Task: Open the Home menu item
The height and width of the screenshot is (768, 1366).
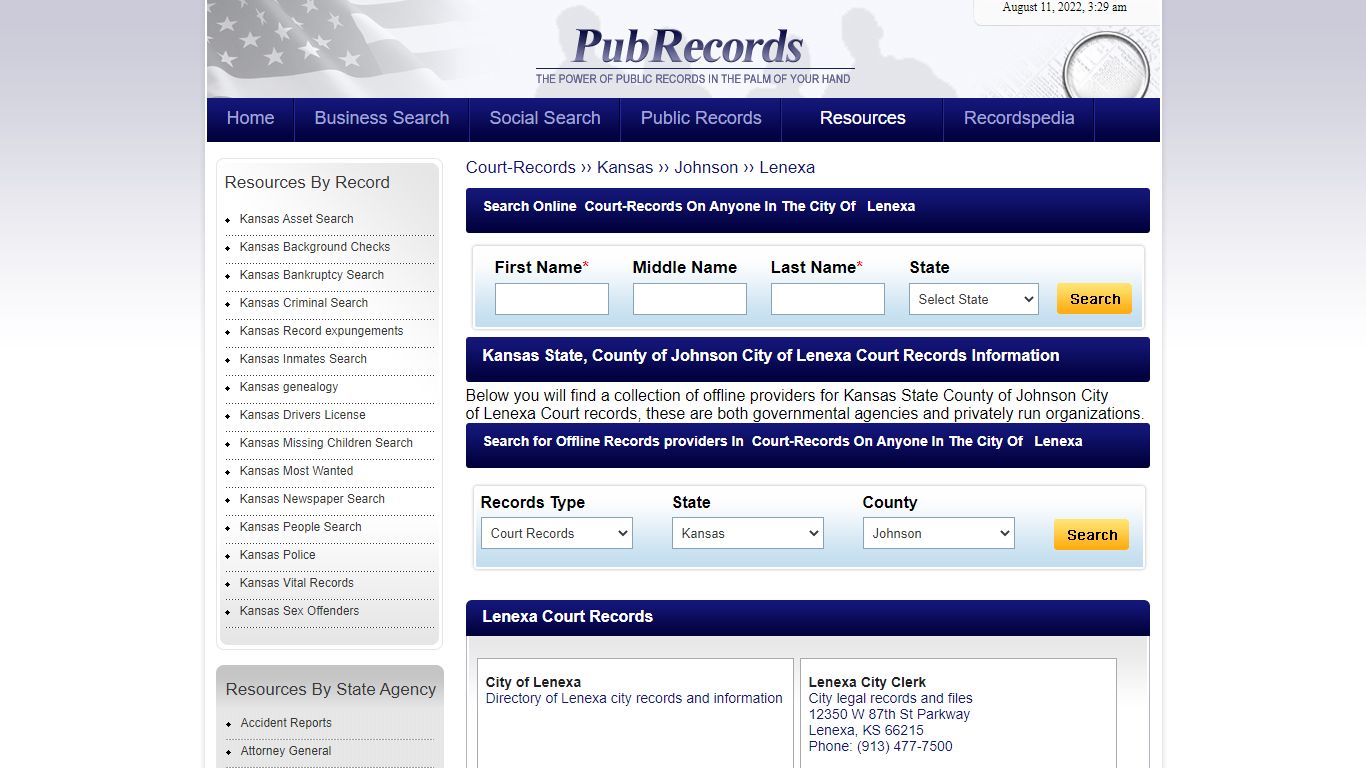Action: (250, 118)
